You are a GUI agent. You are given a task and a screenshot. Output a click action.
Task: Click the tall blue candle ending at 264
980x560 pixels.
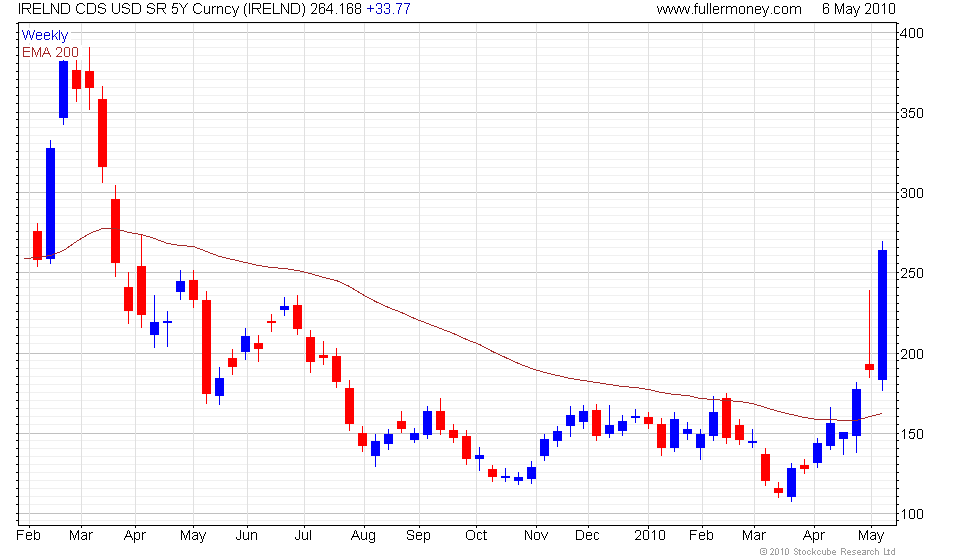pos(882,315)
